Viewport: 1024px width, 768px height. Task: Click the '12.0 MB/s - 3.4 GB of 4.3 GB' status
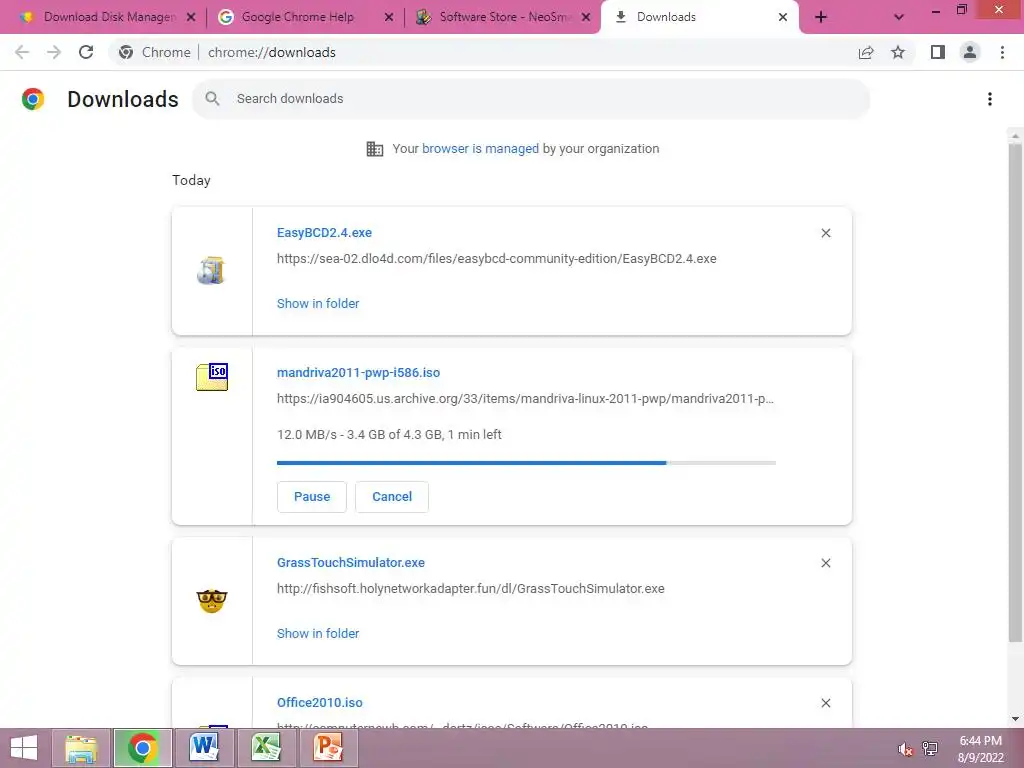(389, 435)
